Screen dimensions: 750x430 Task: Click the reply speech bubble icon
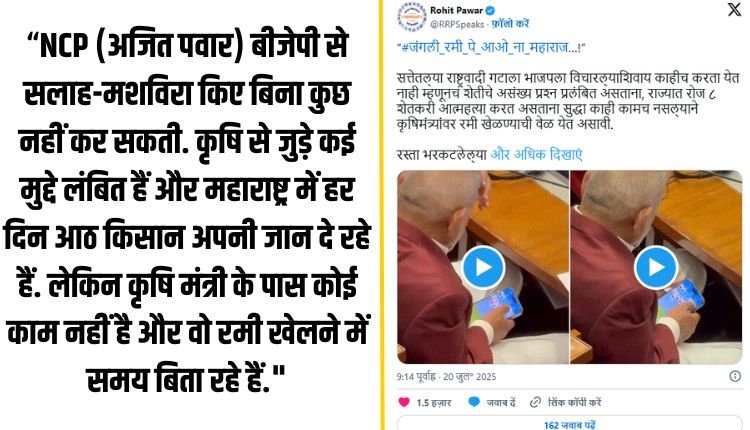pyautogui.click(x=474, y=402)
